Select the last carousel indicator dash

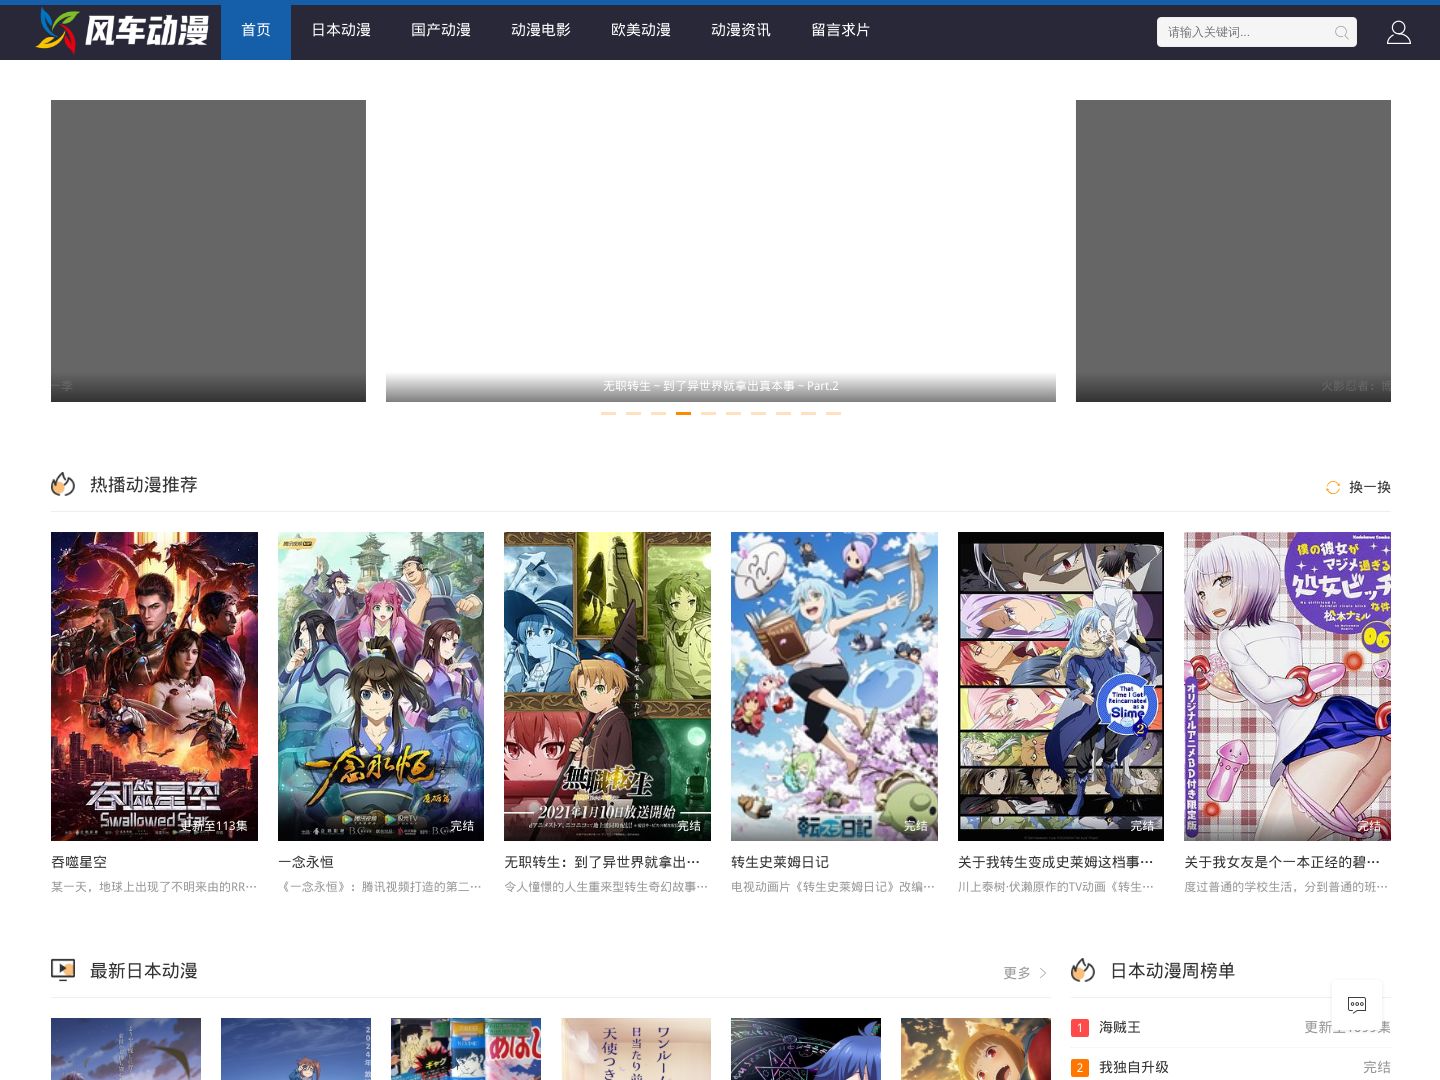click(833, 413)
